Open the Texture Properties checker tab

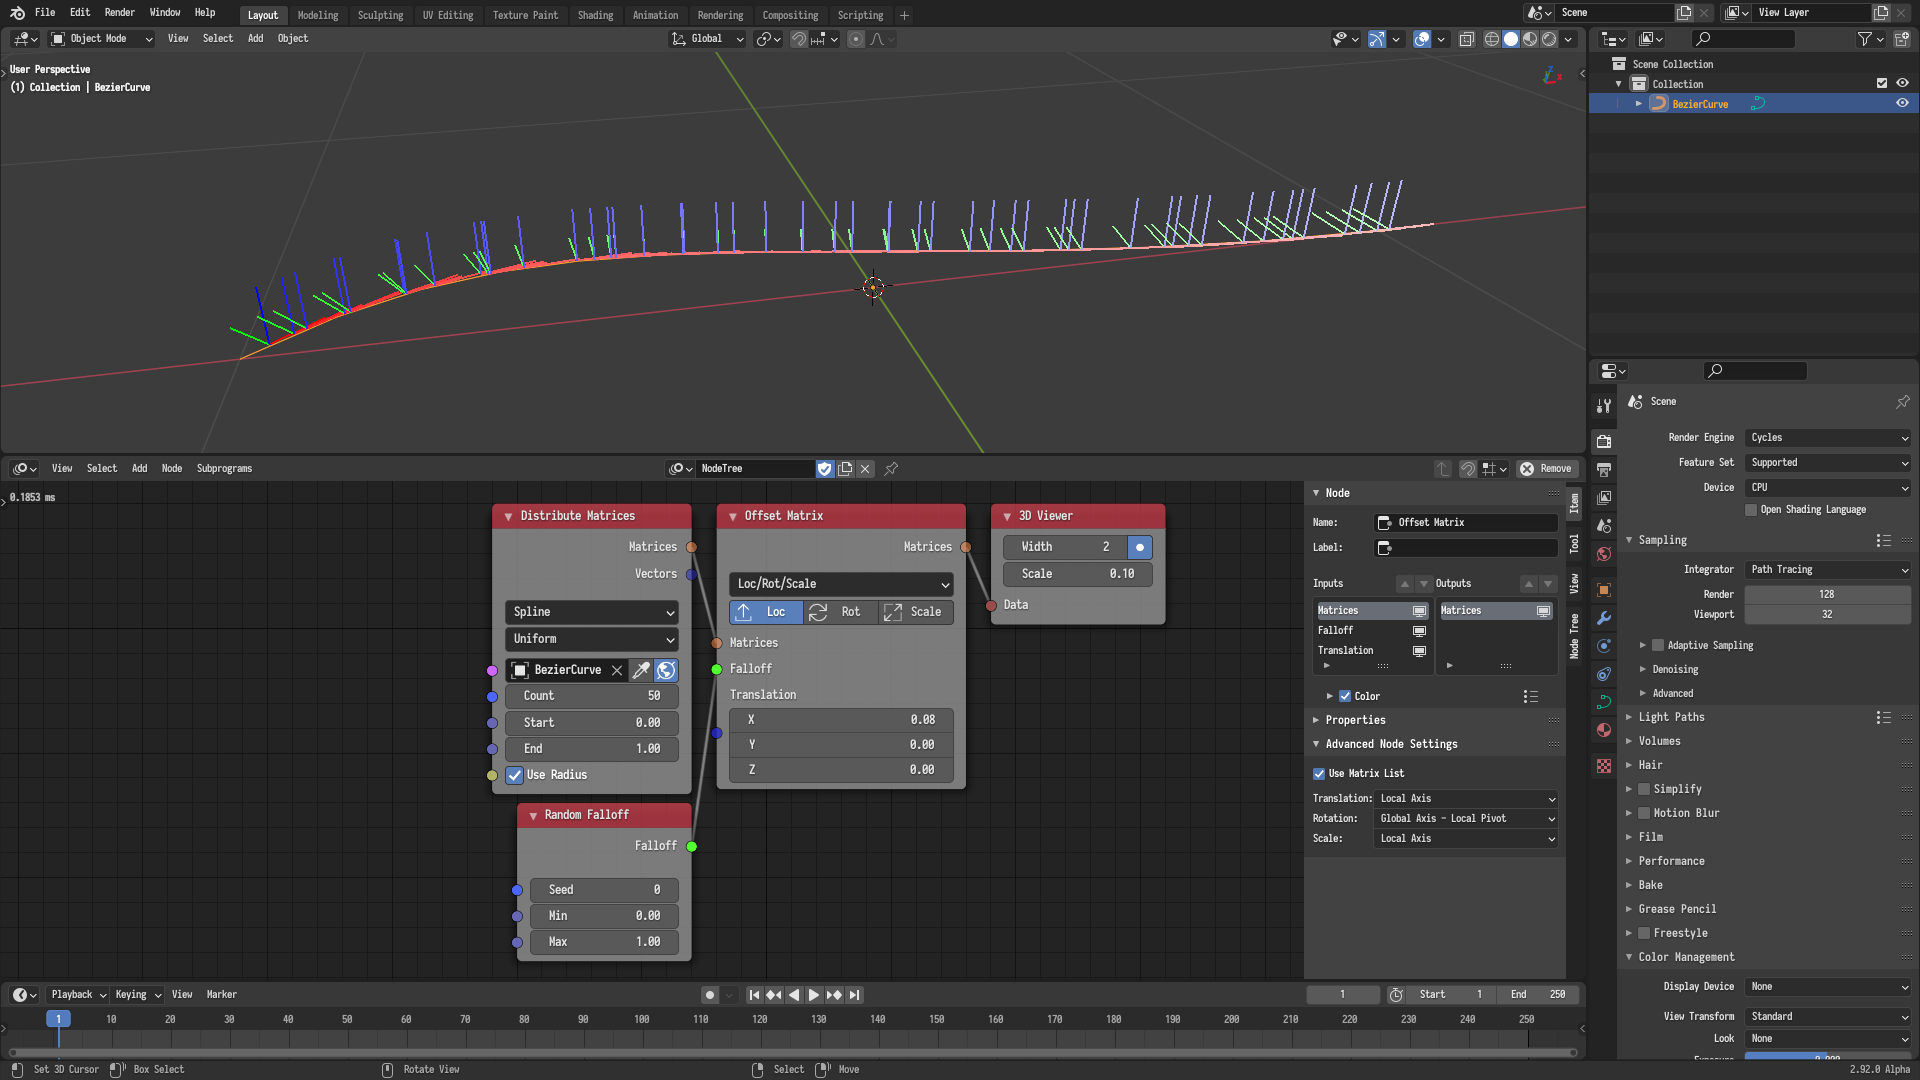point(1604,765)
